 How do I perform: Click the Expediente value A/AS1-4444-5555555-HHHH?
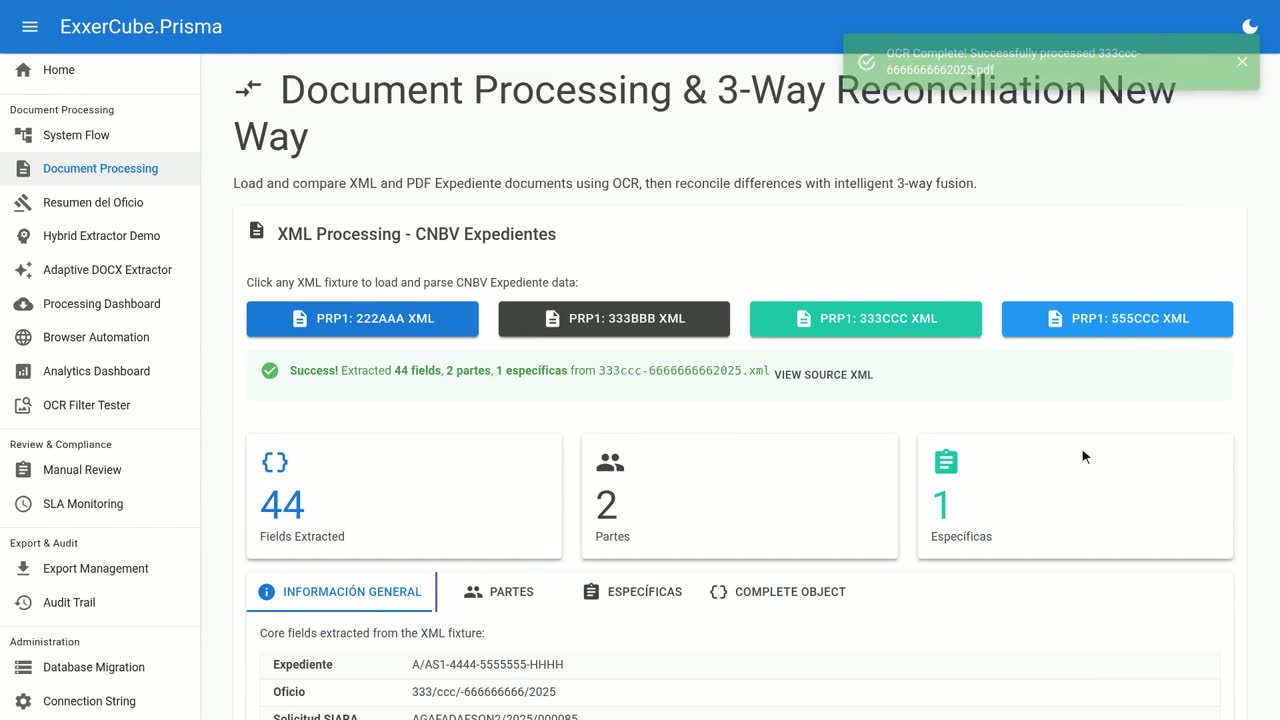coord(488,665)
